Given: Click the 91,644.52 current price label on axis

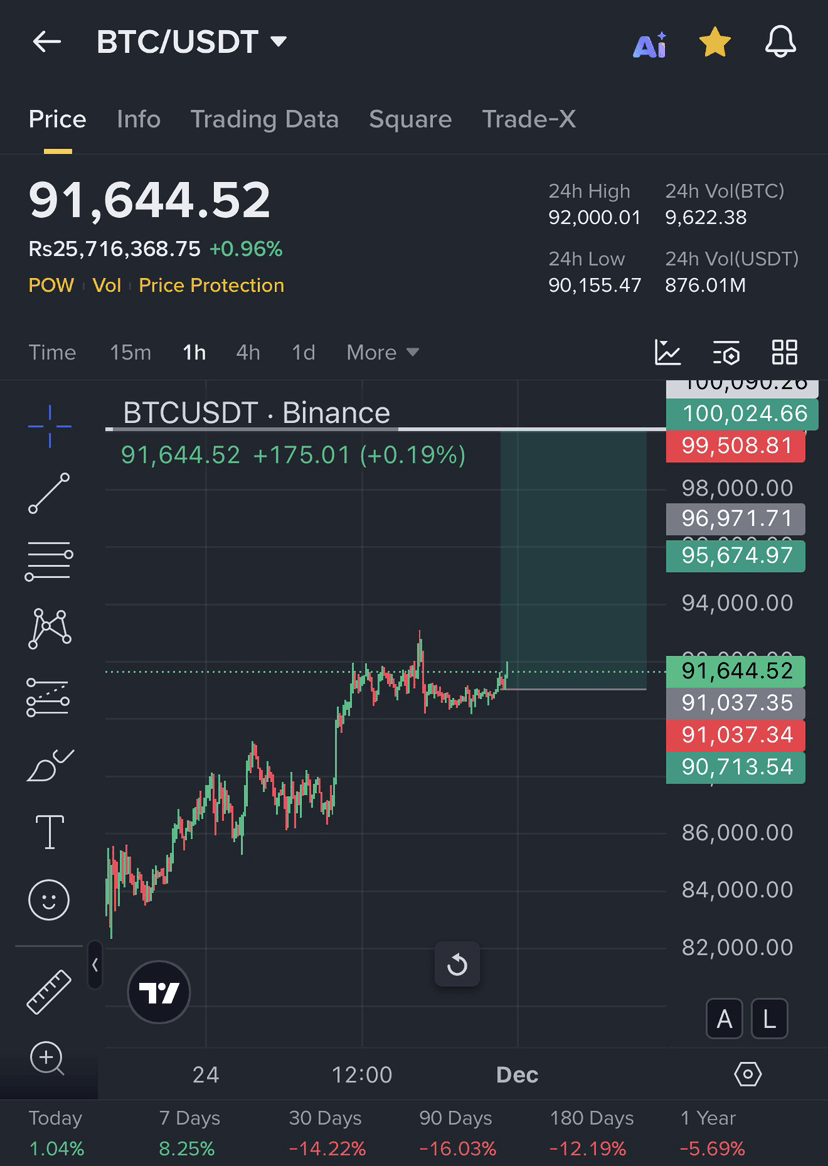Looking at the screenshot, I should pos(736,671).
